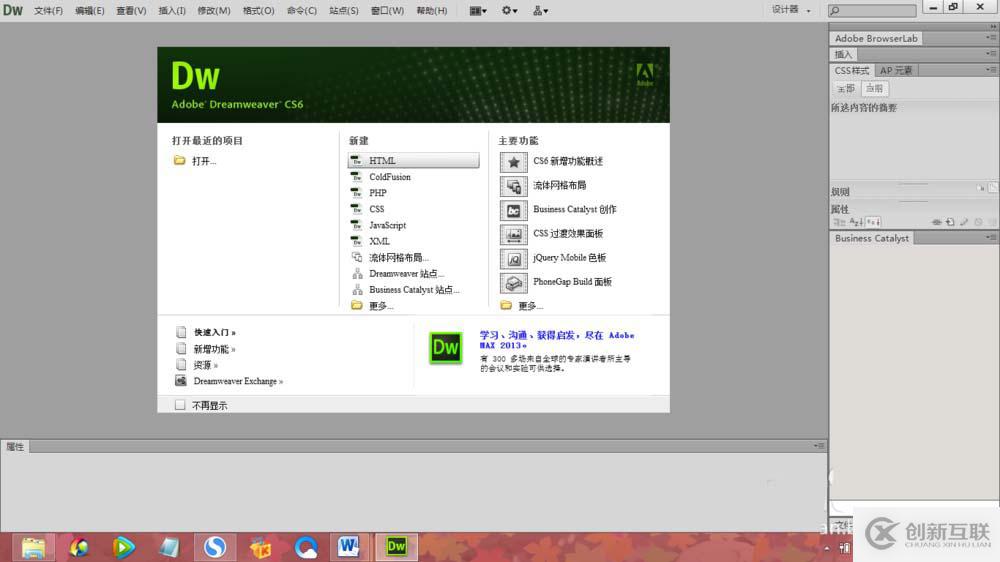Click the Adobe MAX 2013 promo Dw thumbnail

pos(445,348)
